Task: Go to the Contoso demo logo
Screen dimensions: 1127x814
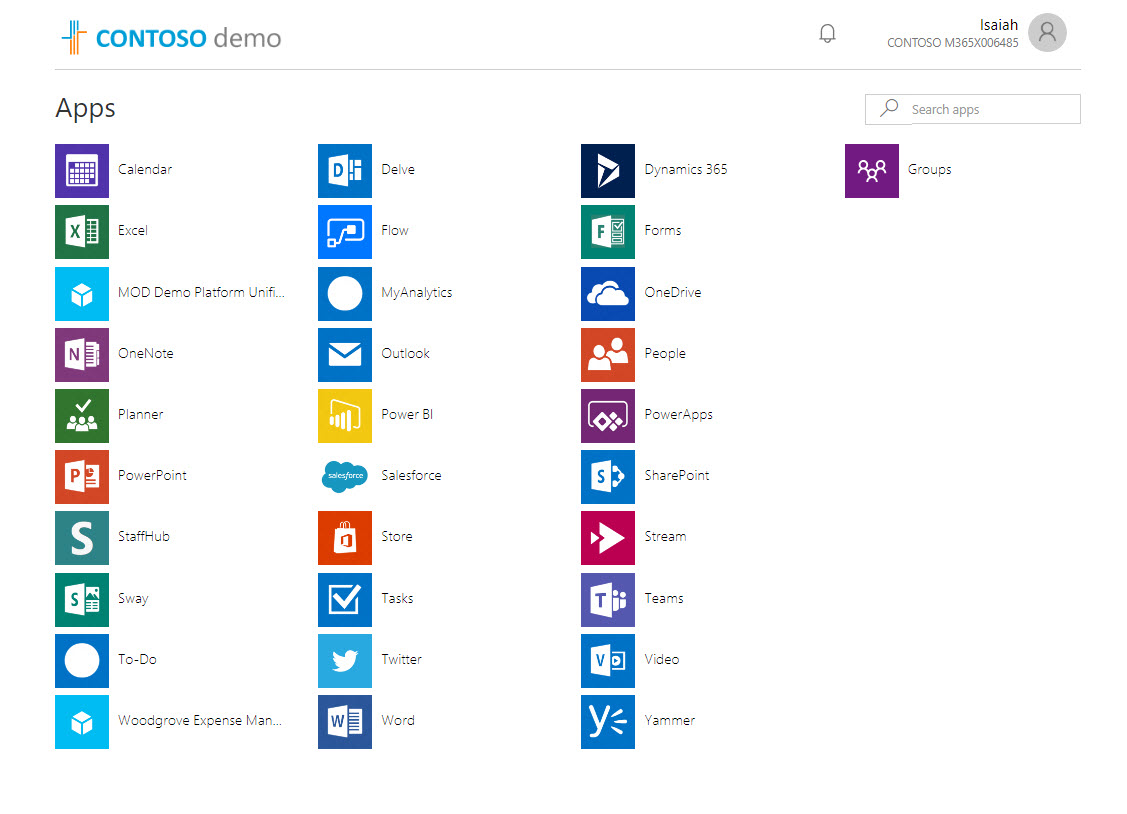Action: [x=172, y=37]
